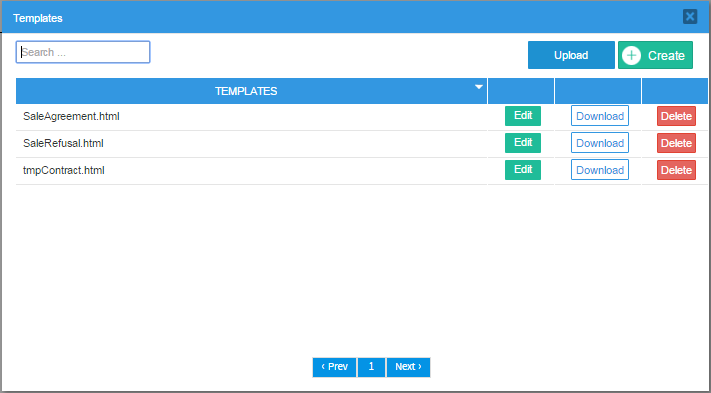Click the Search input field
Screen dimensions: 711x393
tap(83, 52)
